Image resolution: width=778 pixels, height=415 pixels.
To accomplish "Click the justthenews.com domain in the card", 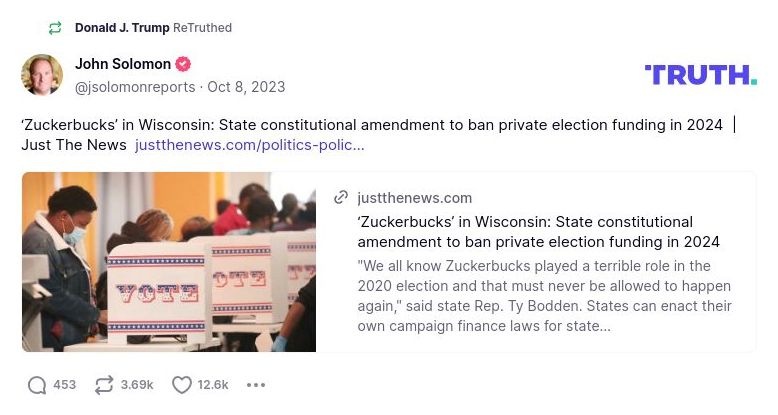I will point(415,198).
